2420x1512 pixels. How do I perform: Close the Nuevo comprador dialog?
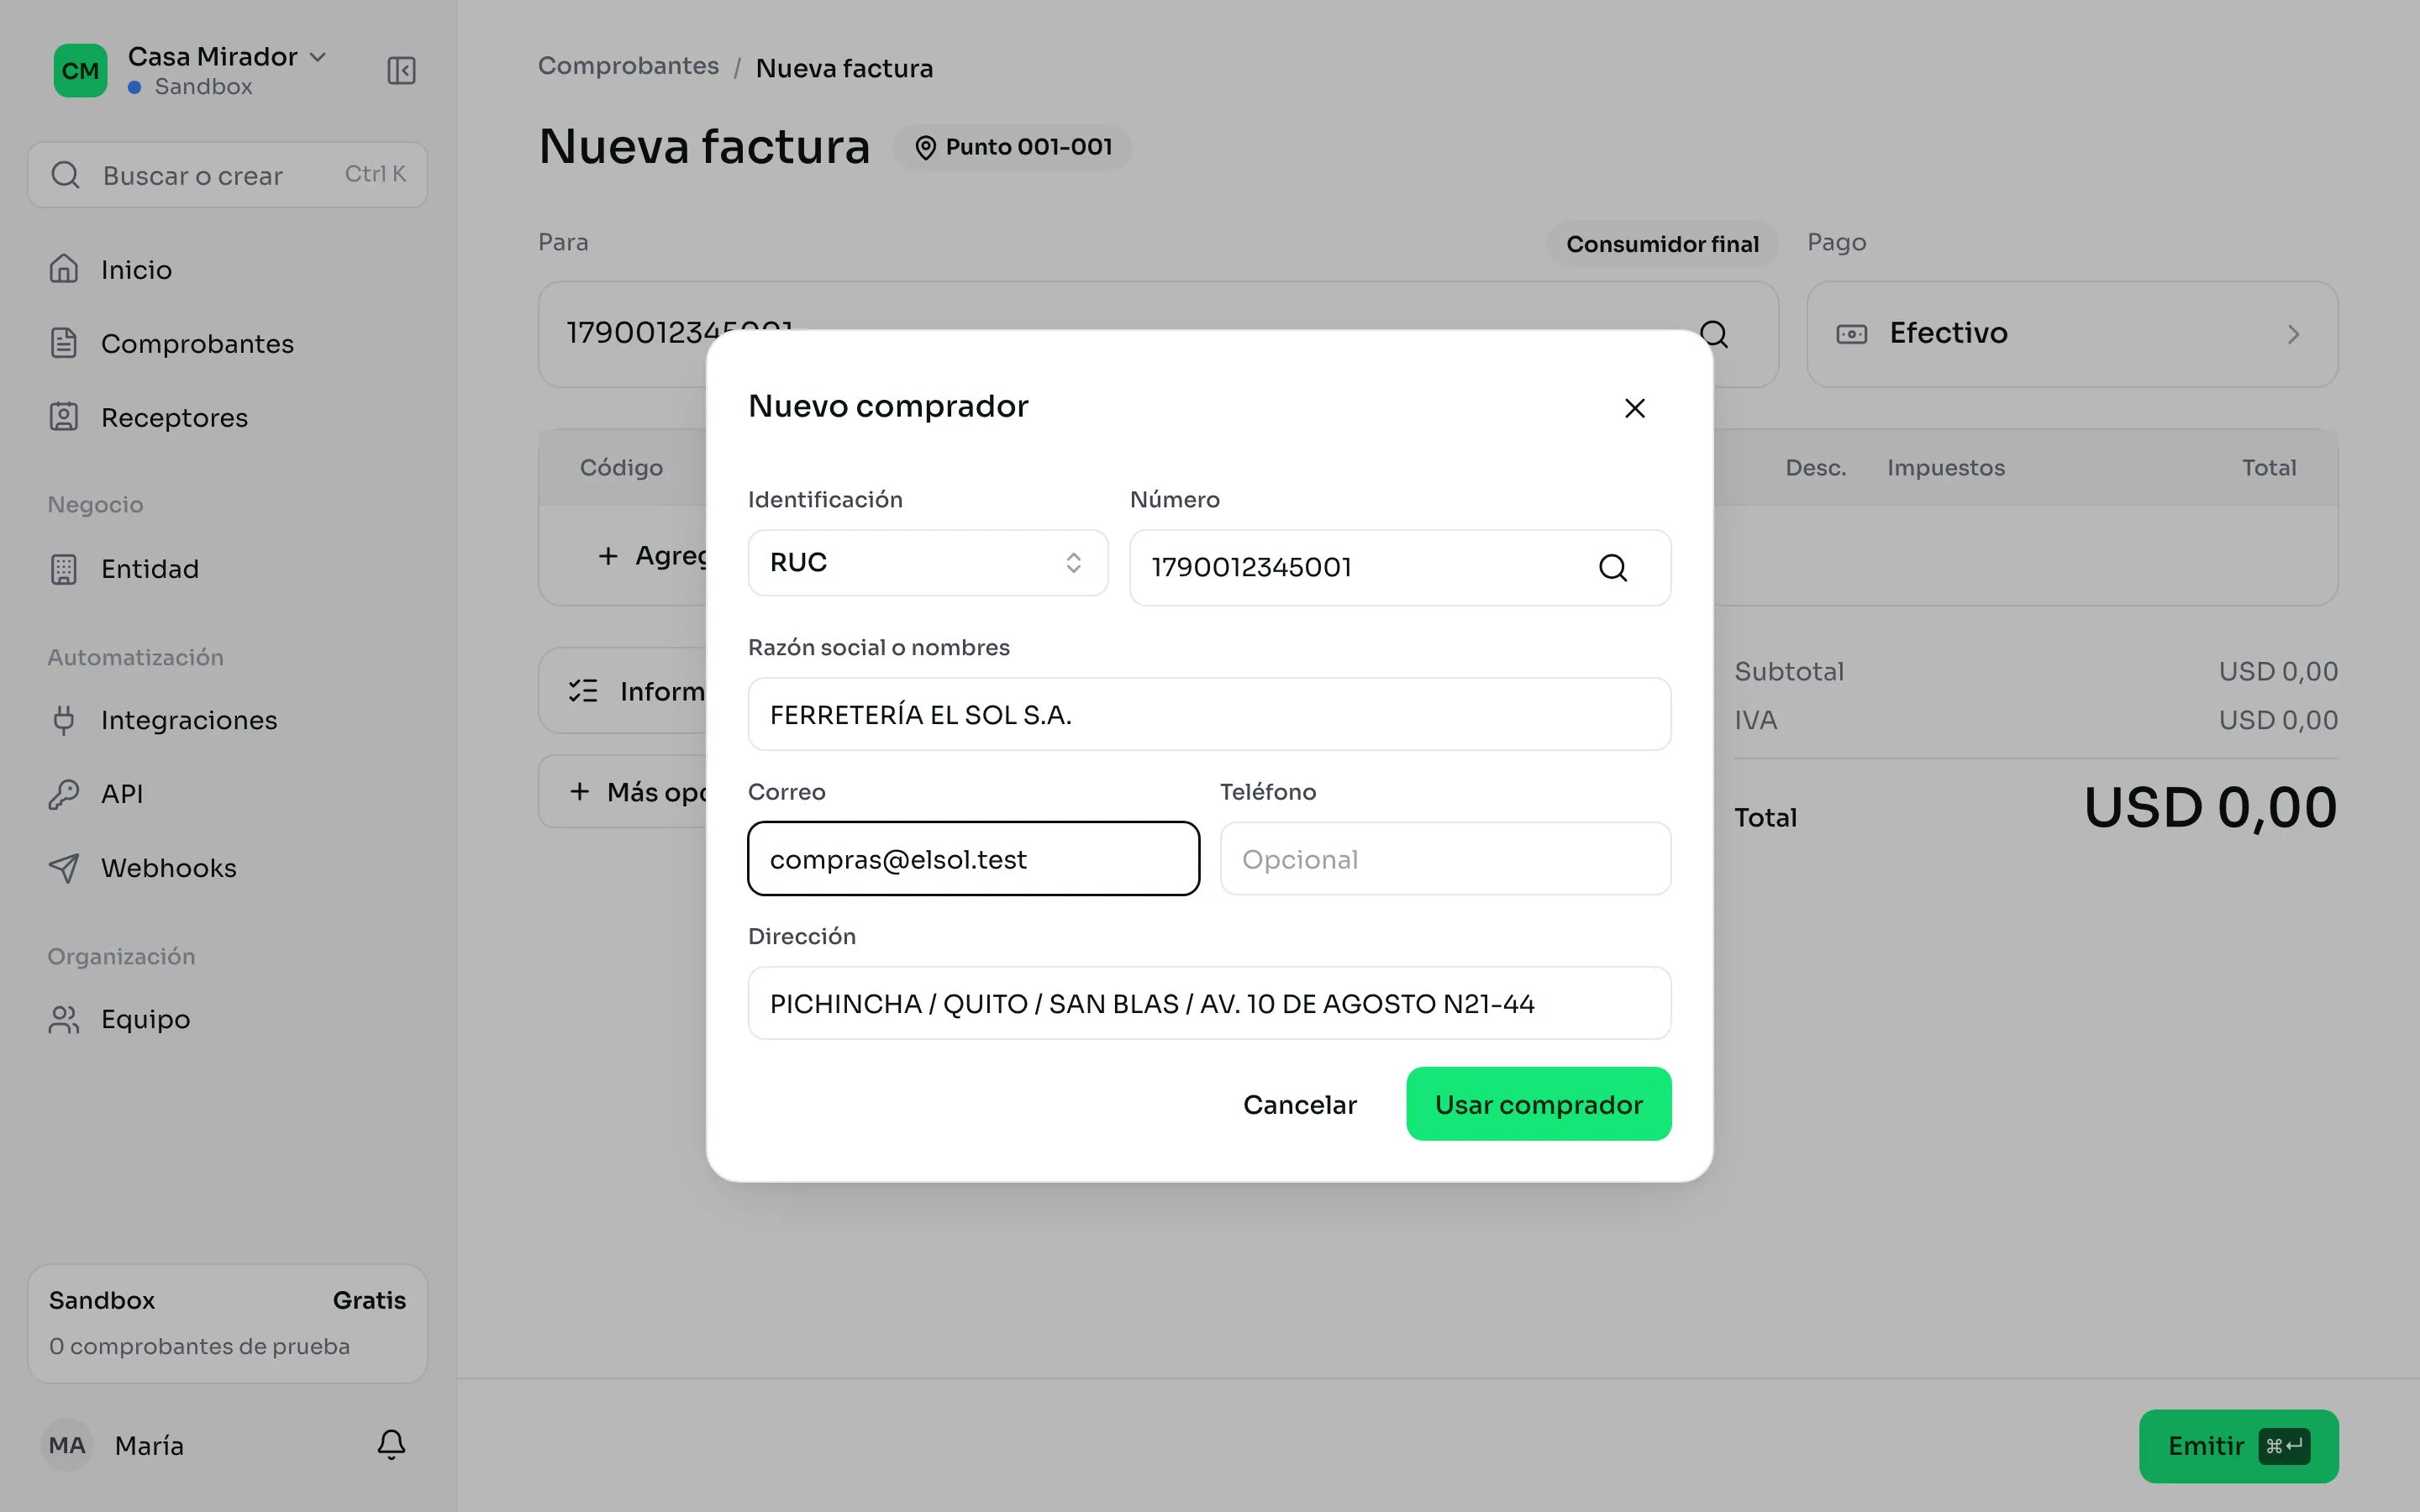(1634, 408)
